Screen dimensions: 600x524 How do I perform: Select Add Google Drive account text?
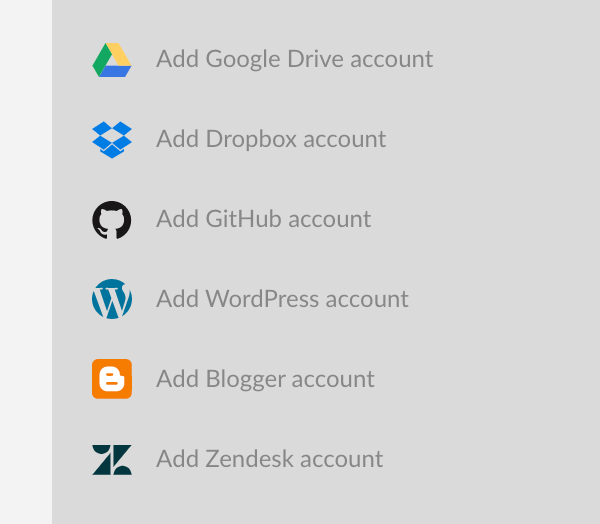point(295,60)
